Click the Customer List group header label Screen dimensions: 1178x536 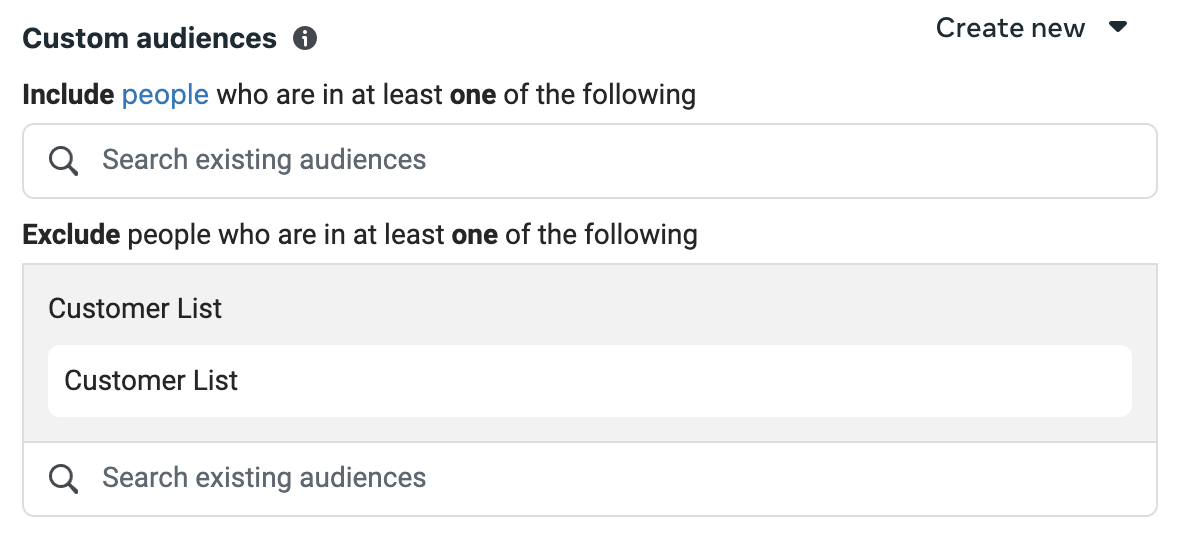click(x=135, y=308)
